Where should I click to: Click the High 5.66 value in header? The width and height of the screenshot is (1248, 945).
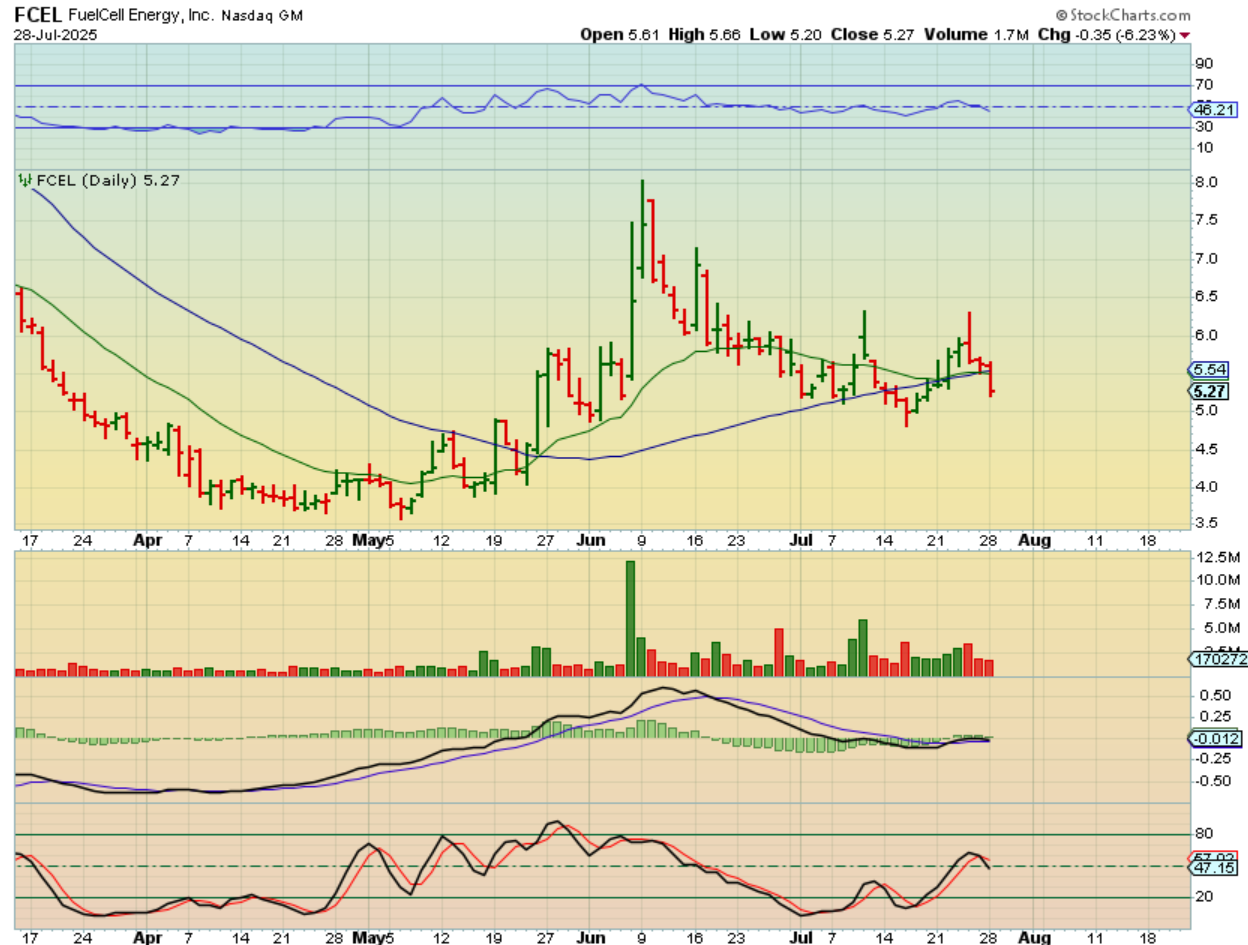point(698,34)
